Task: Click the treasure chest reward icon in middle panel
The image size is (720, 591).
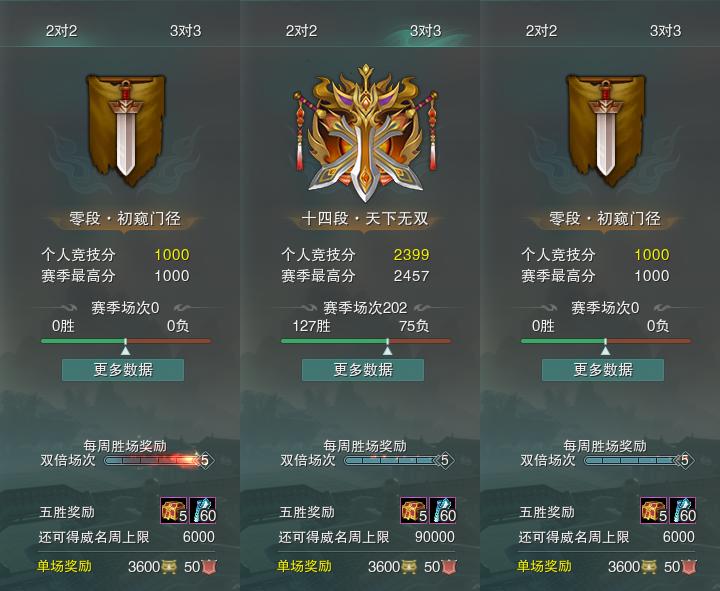Action: pyautogui.click(x=414, y=511)
